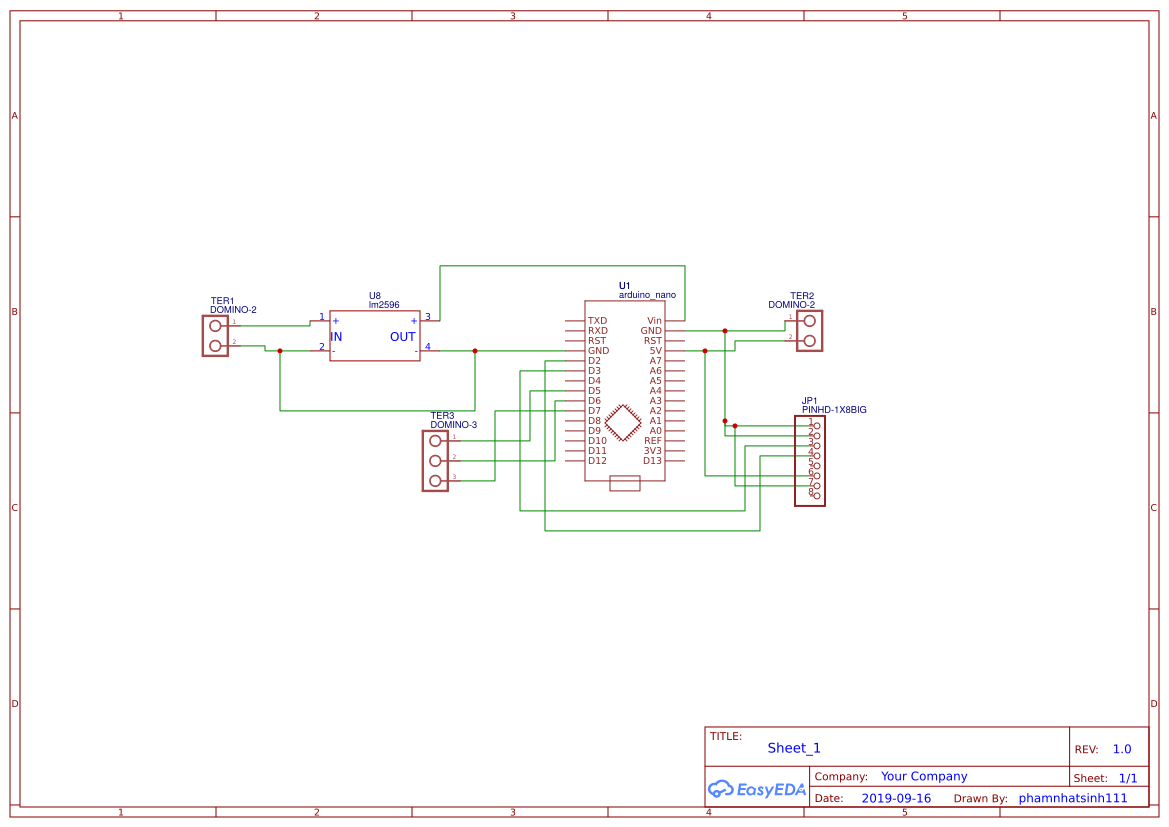Click the OUT label on the lm2596
The width and height of the screenshot is (1169, 827).
pyautogui.click(x=402, y=337)
